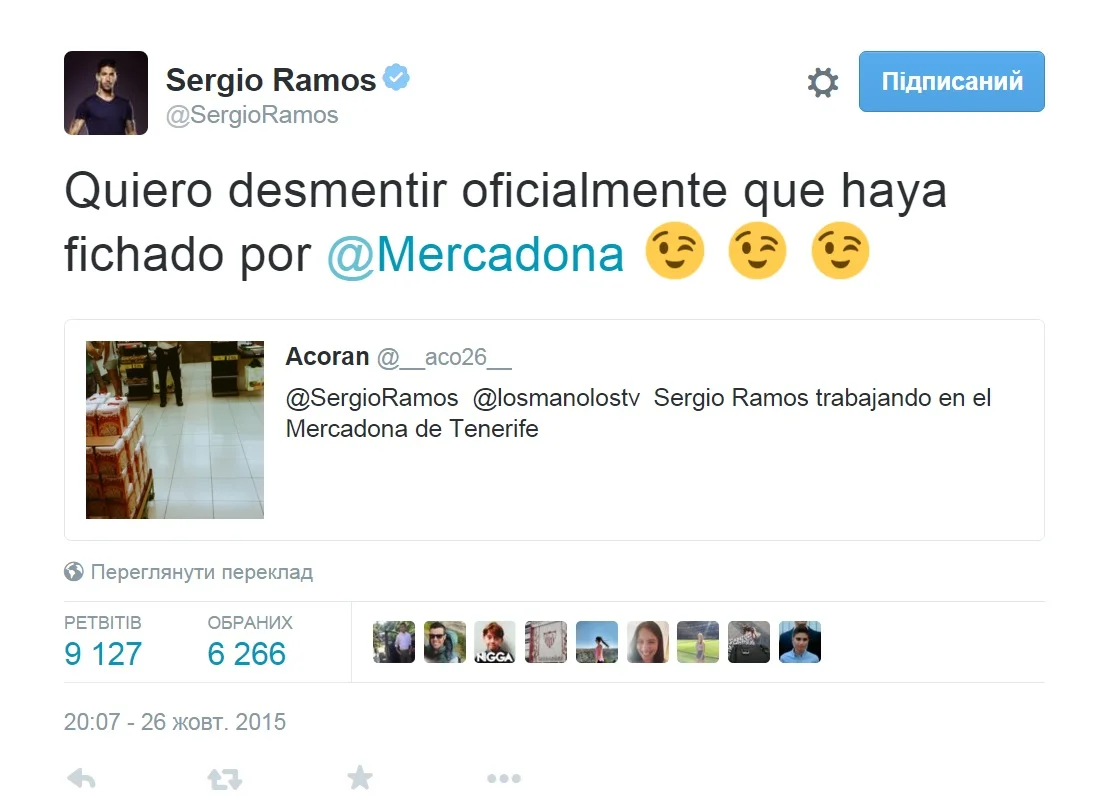
Task: Retweet this tweet using retweet icon
Action: pyautogui.click(x=225, y=779)
